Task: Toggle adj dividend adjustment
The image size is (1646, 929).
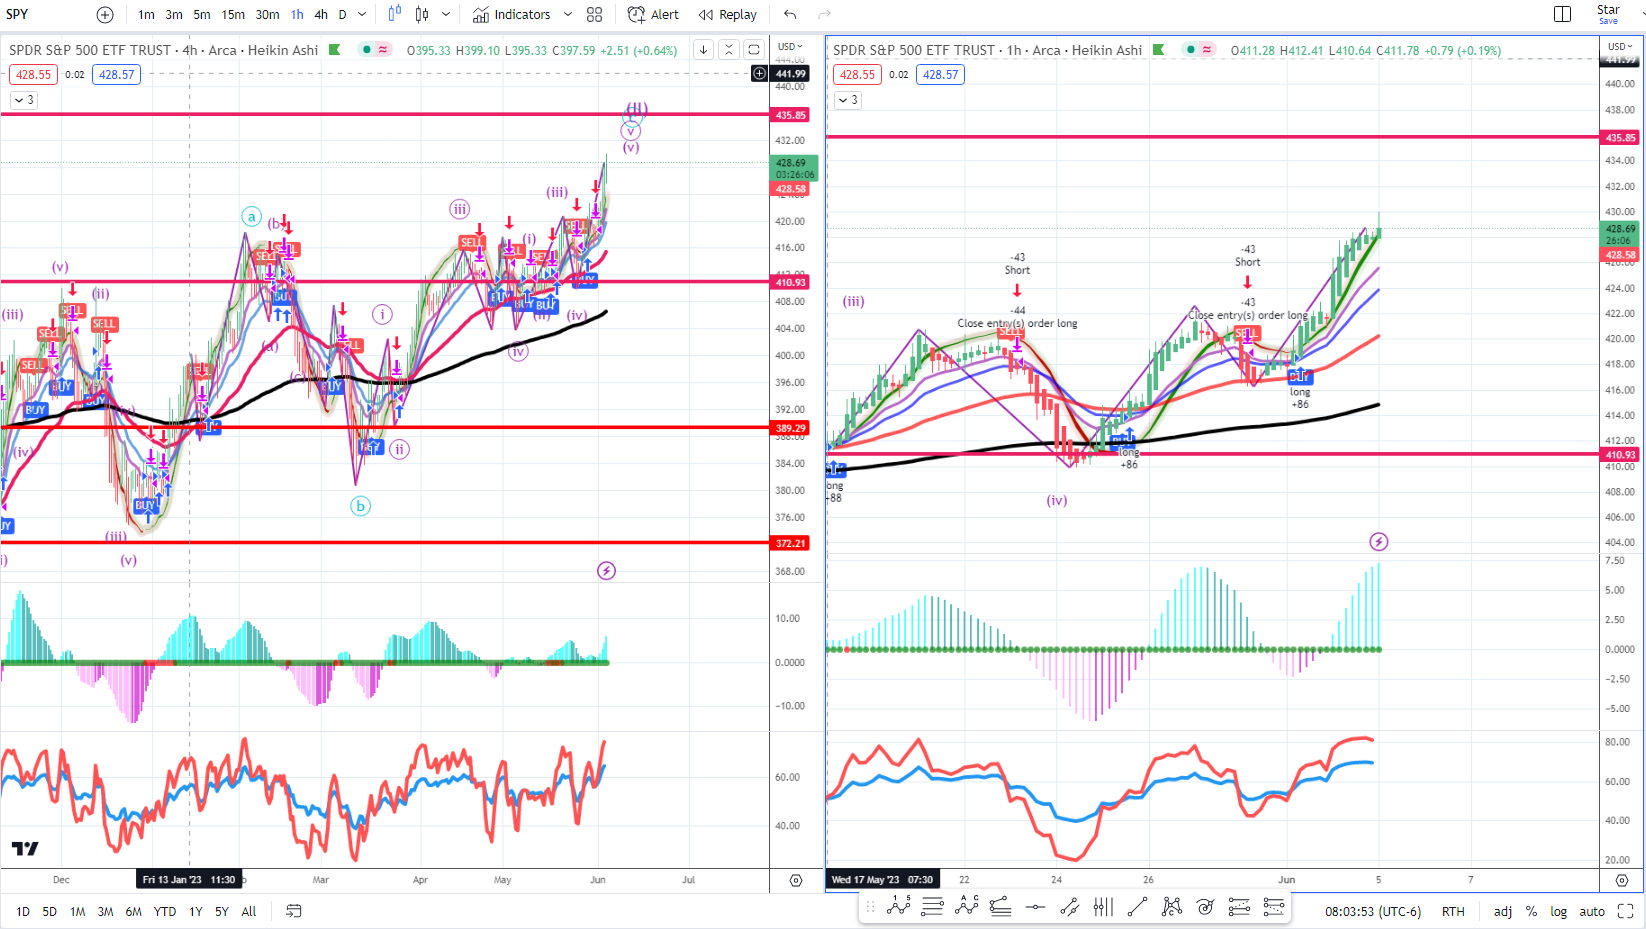Action: pyautogui.click(x=1503, y=912)
